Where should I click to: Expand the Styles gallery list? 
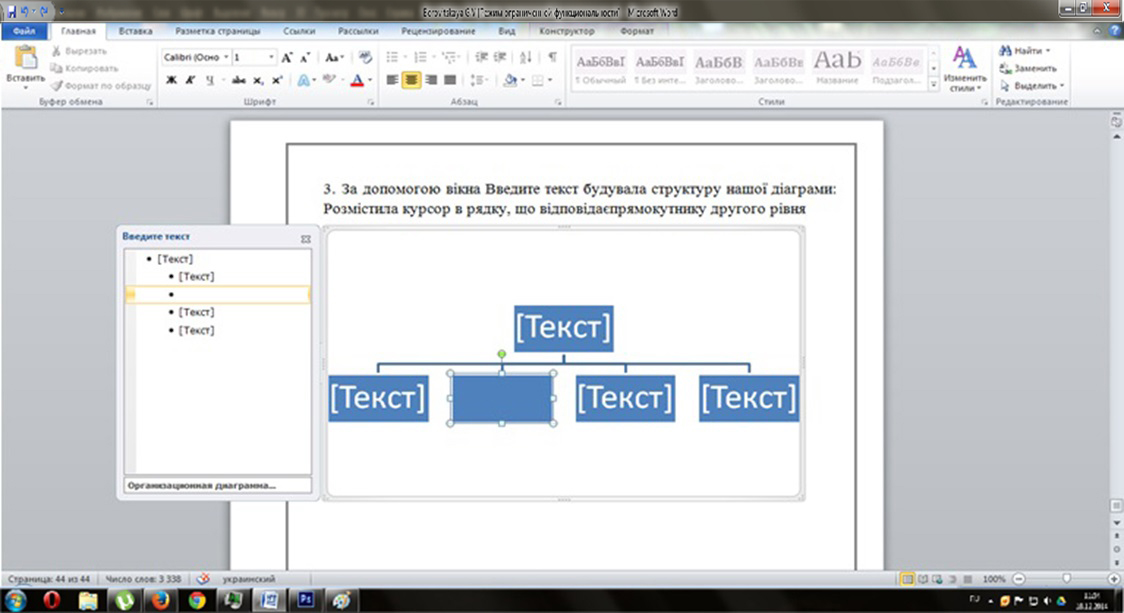934,86
